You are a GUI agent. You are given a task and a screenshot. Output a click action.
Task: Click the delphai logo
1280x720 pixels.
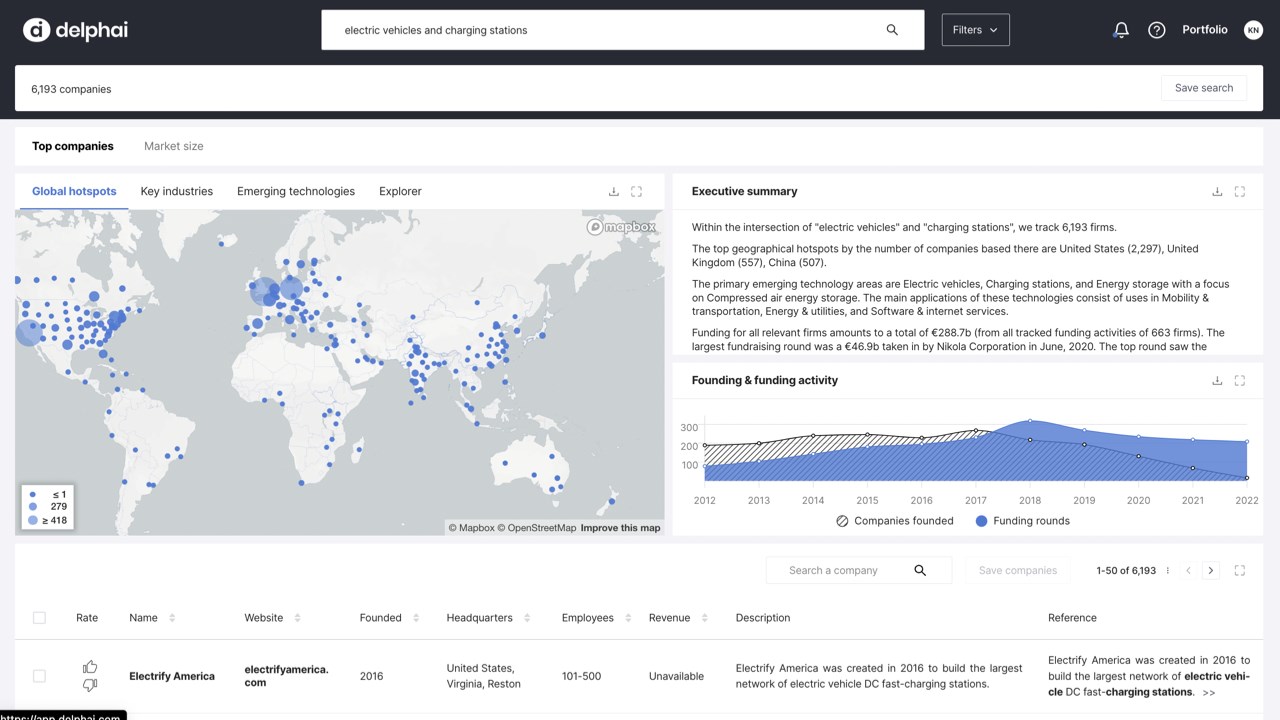point(75,30)
